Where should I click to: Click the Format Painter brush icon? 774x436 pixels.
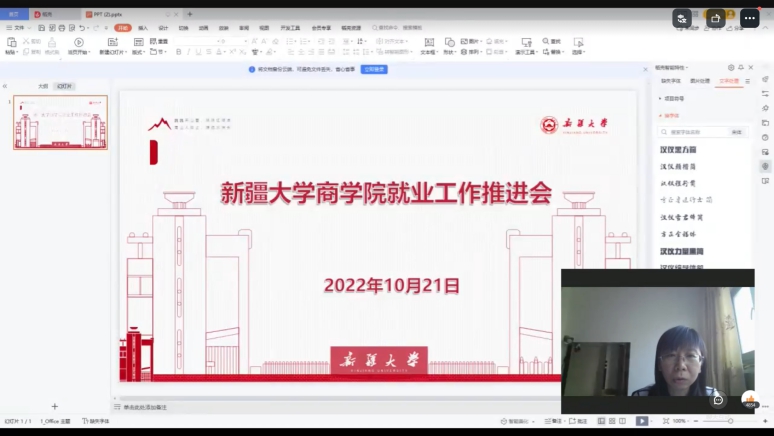[52, 42]
